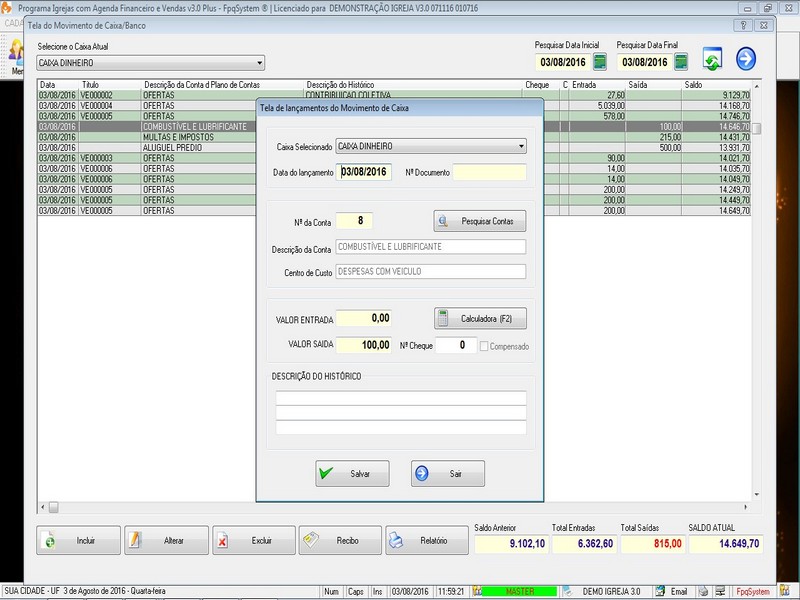Click the VALOR SAIDA field
The height and width of the screenshot is (600, 800).
(364, 345)
